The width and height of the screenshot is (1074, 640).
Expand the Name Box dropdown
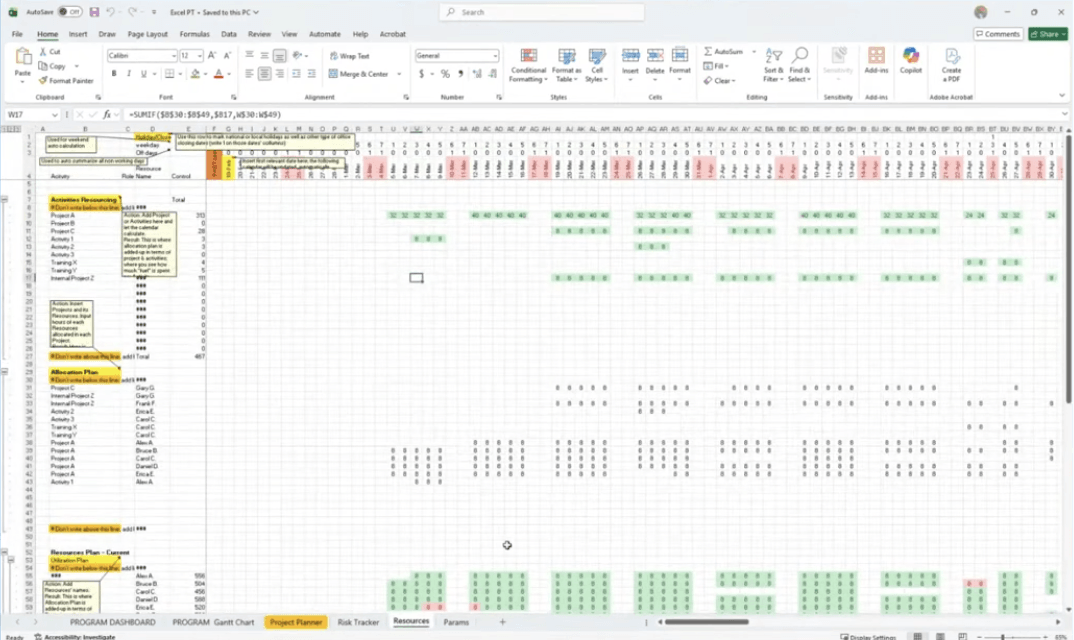click(54, 114)
